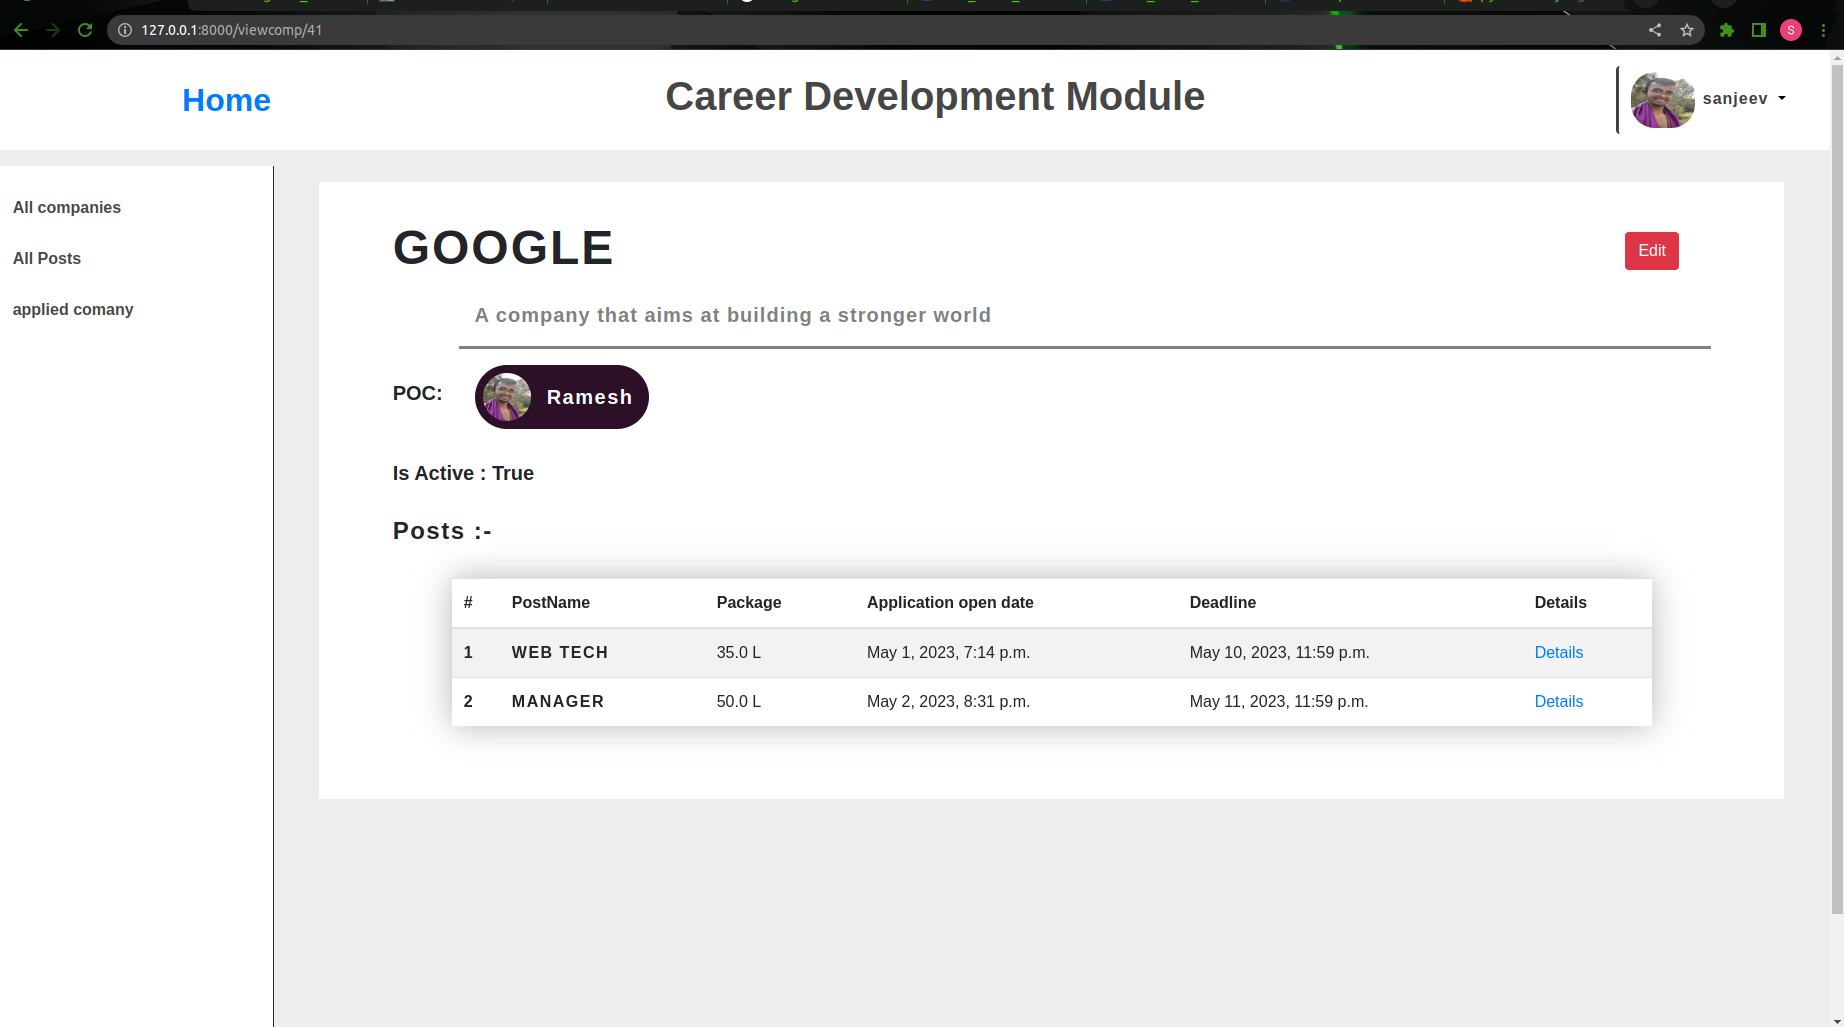Navigate using the Home menu item
Image resolution: width=1844 pixels, height=1027 pixels.
(x=226, y=100)
